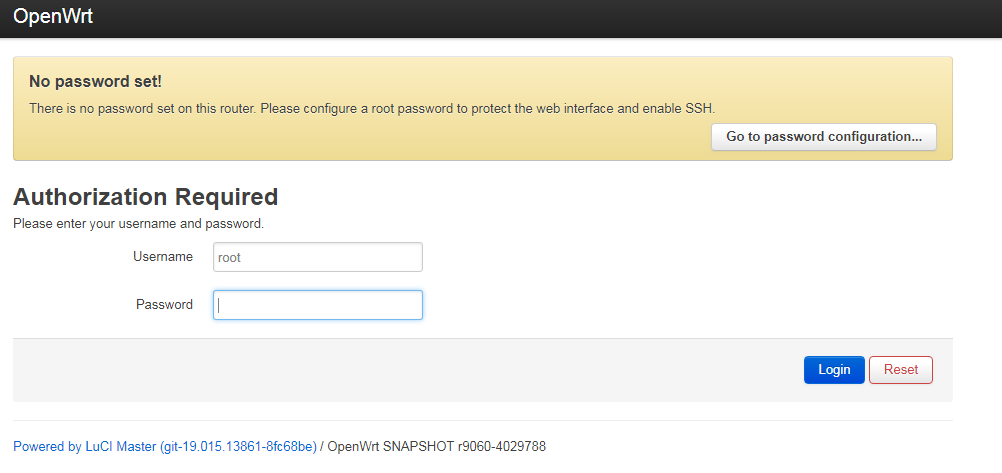Click the "Please enter your username and password" text
The image size is (1002, 473).
(x=138, y=224)
